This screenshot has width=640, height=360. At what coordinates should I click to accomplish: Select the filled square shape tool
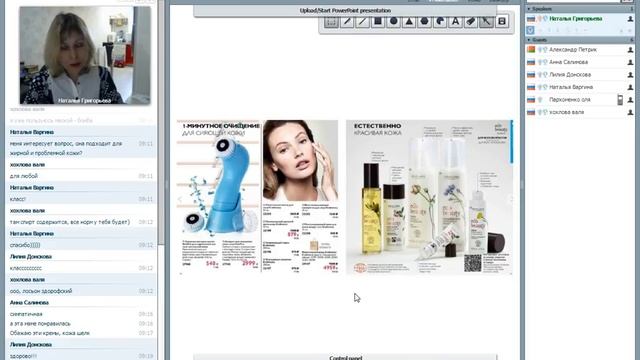click(x=378, y=21)
